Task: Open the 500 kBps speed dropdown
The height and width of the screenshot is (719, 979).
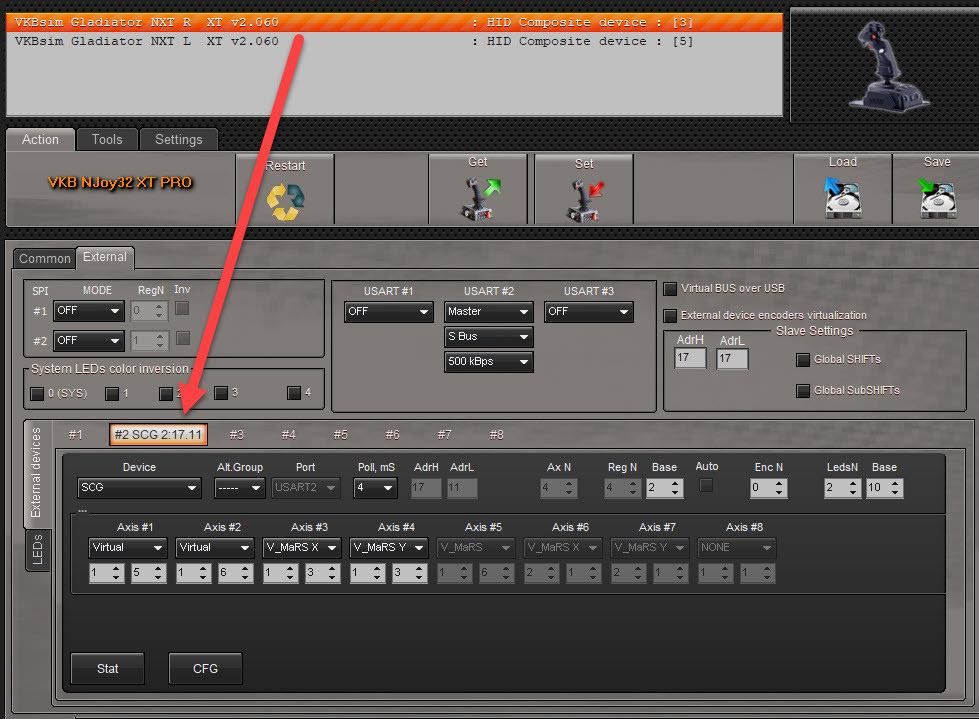Action: tap(489, 361)
